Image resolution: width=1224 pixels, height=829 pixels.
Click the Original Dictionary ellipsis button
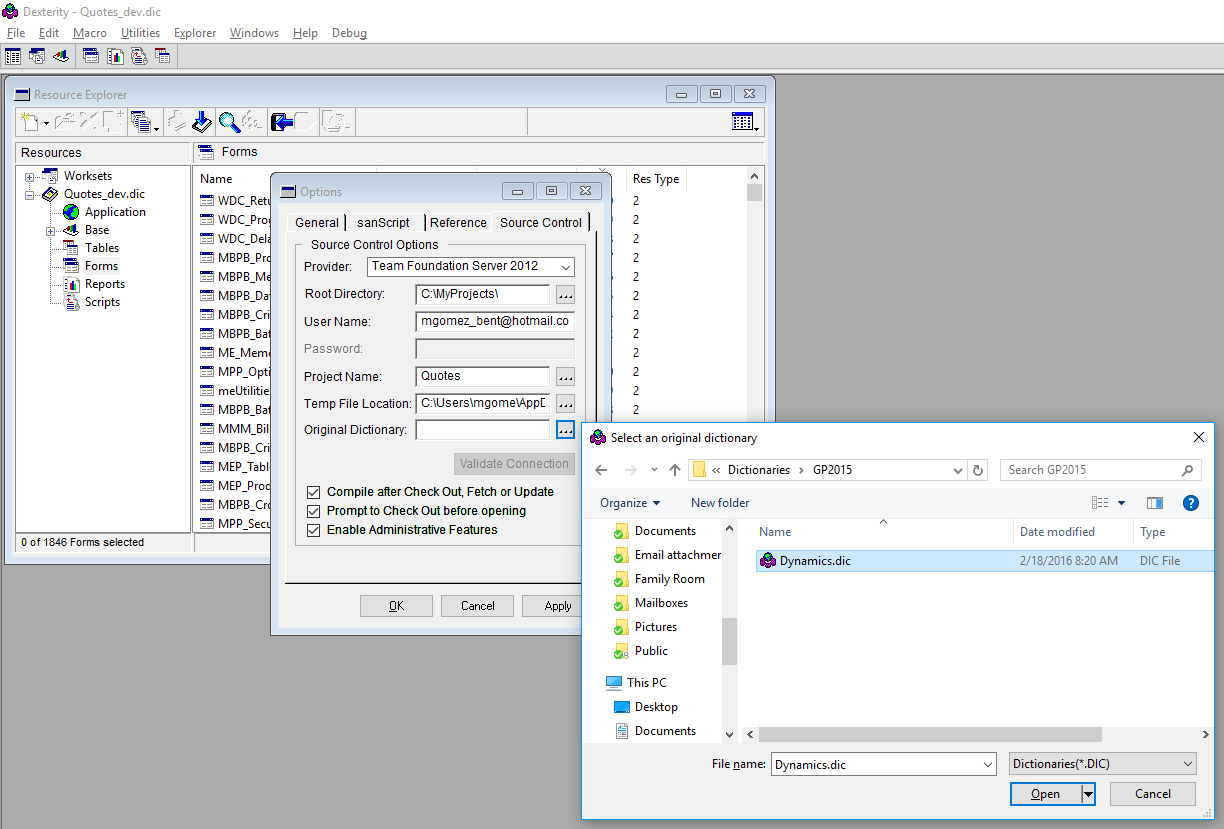(565, 430)
